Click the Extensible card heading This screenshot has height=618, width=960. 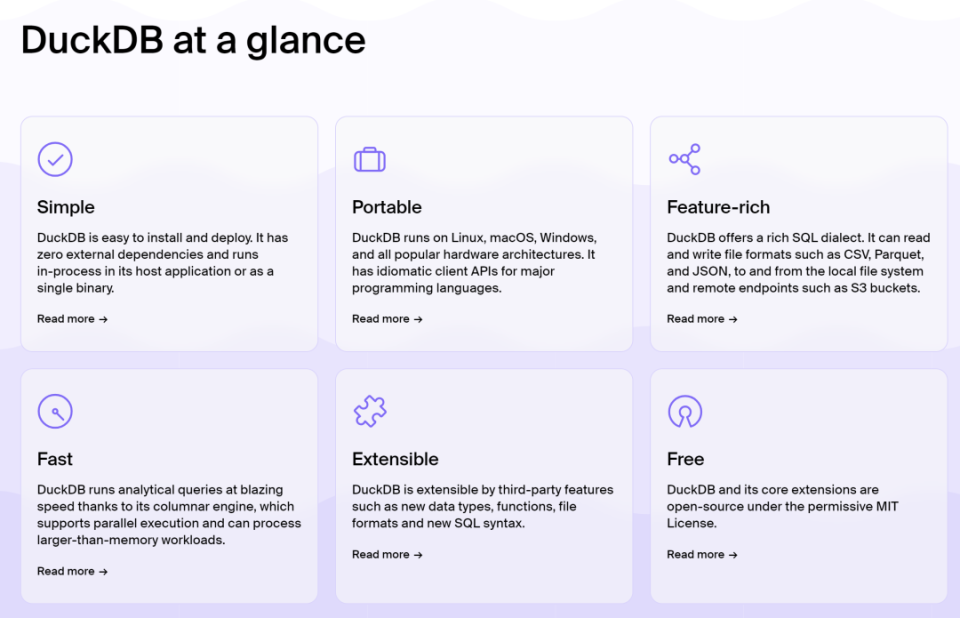point(395,459)
